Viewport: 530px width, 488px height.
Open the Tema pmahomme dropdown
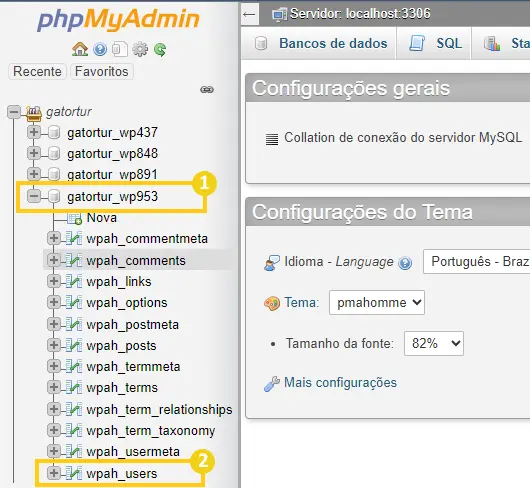pyautogui.click(x=377, y=302)
